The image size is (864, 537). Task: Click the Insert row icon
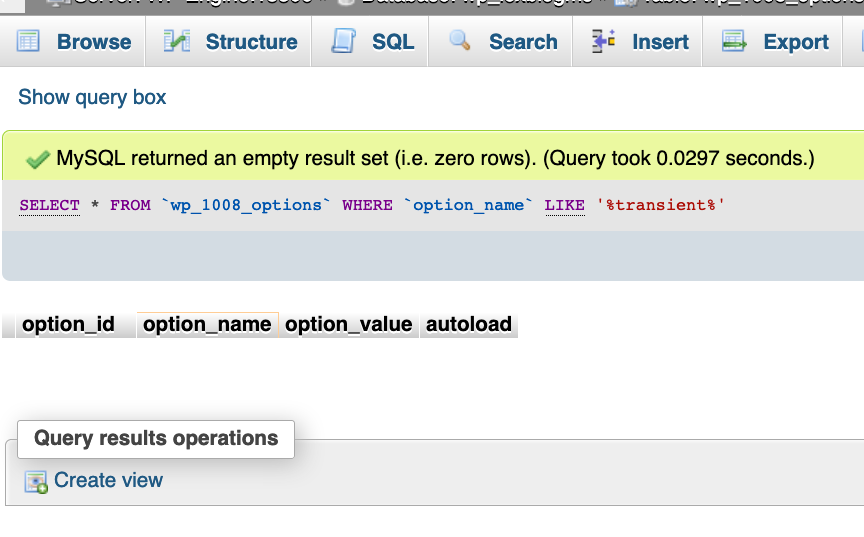(603, 41)
